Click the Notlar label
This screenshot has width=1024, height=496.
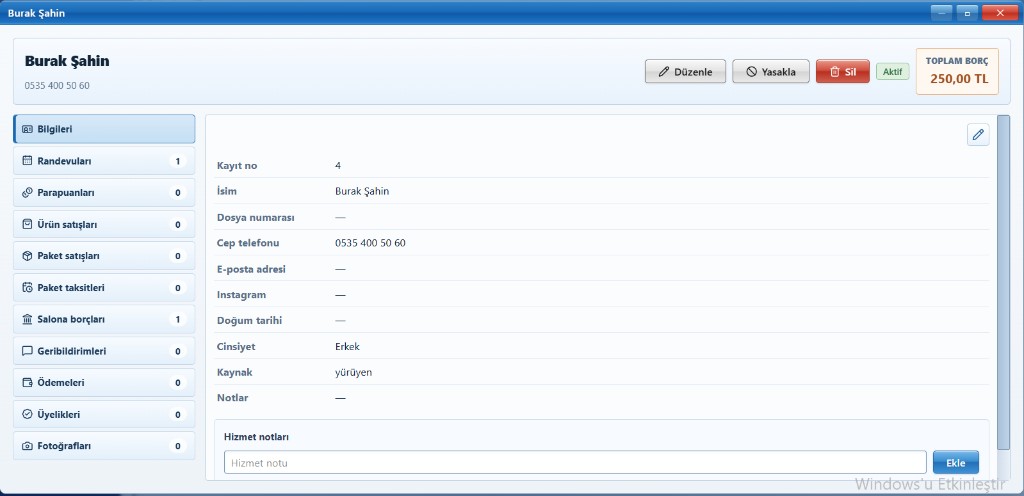232,397
